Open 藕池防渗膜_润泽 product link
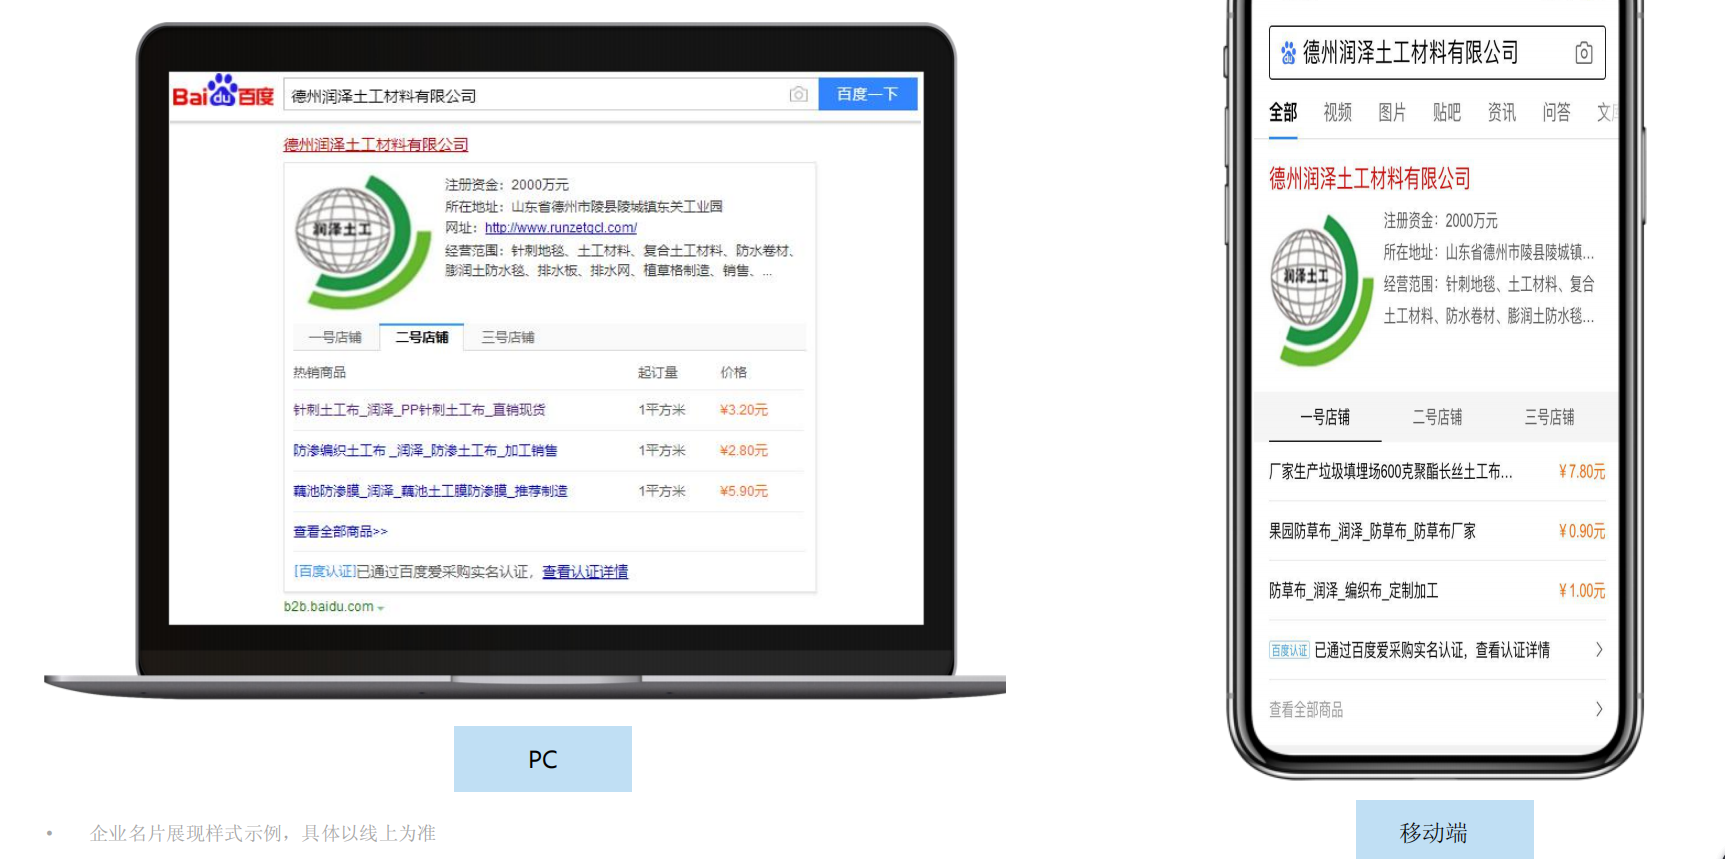 pos(430,491)
